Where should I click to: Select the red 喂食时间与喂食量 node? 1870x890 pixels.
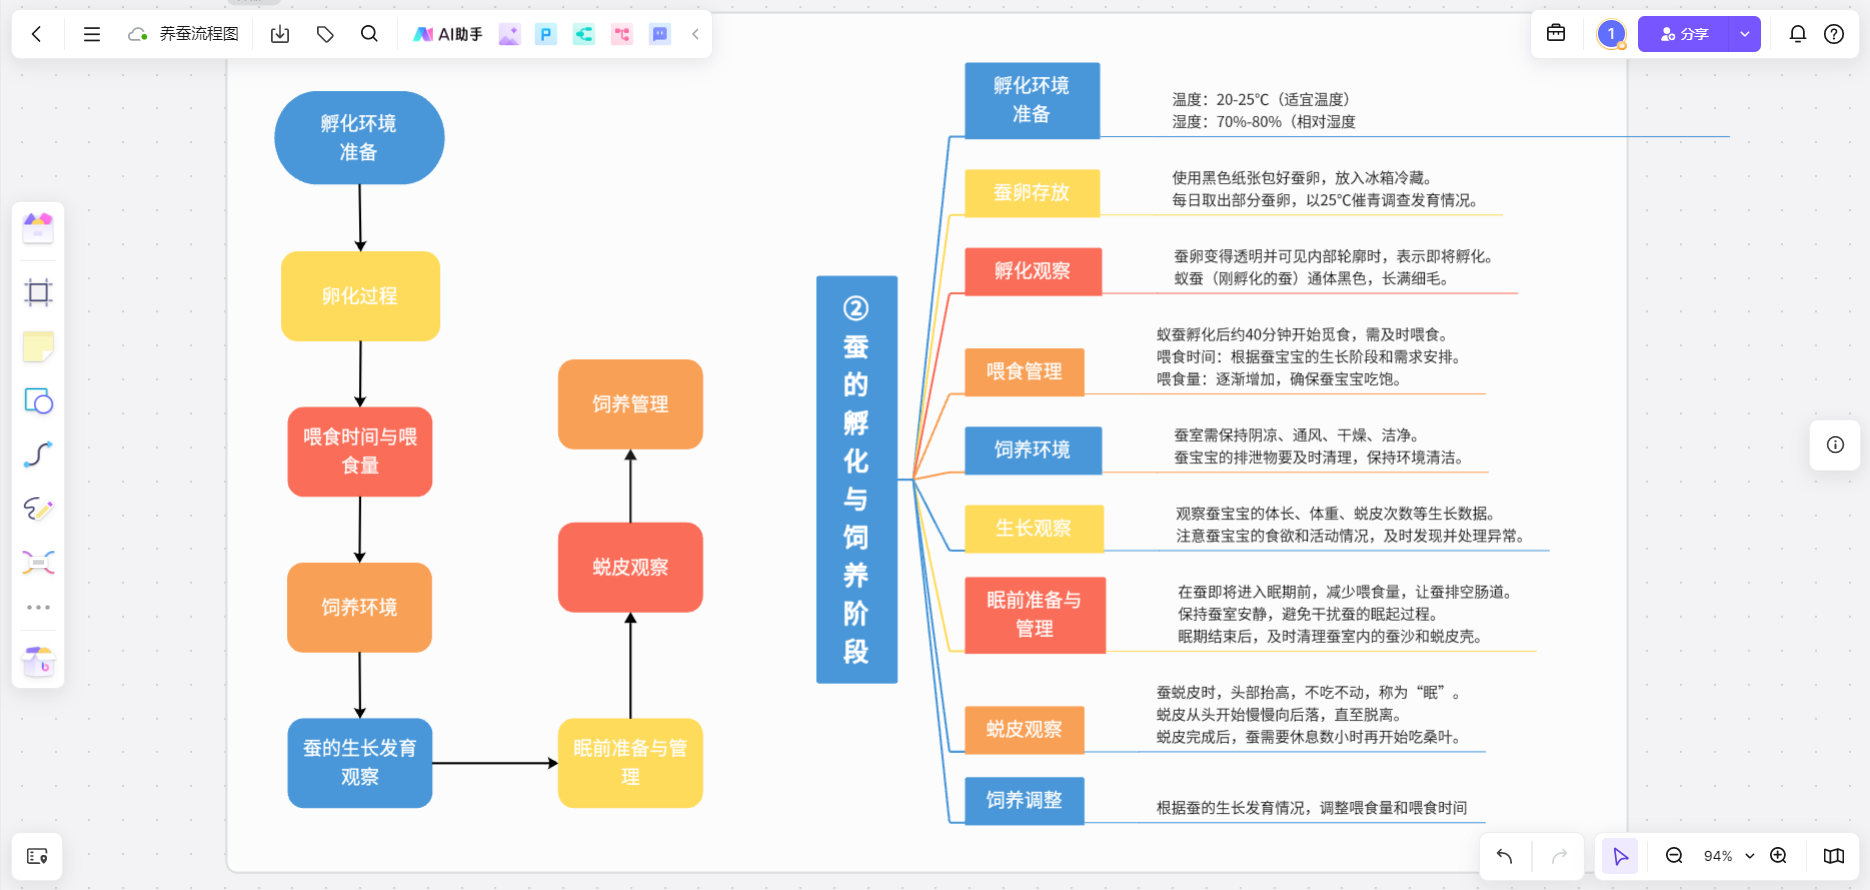tap(360, 451)
